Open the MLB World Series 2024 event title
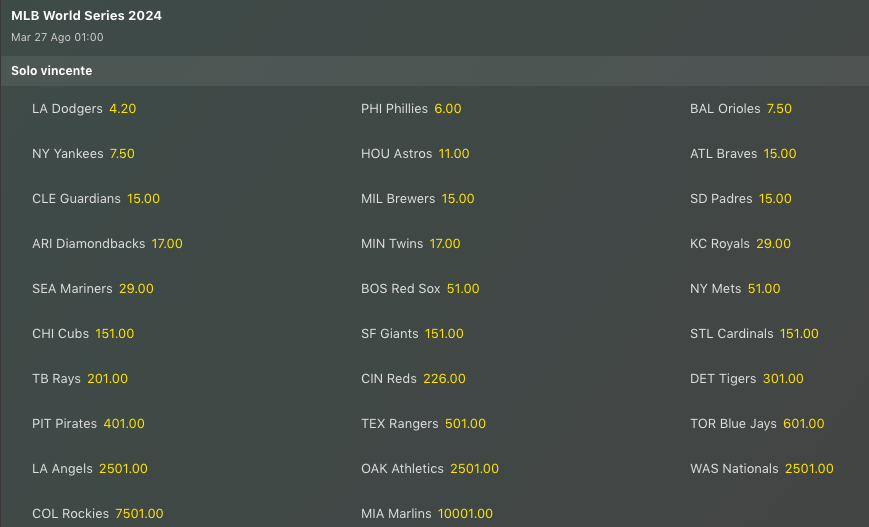The image size is (869, 527). click(x=86, y=16)
